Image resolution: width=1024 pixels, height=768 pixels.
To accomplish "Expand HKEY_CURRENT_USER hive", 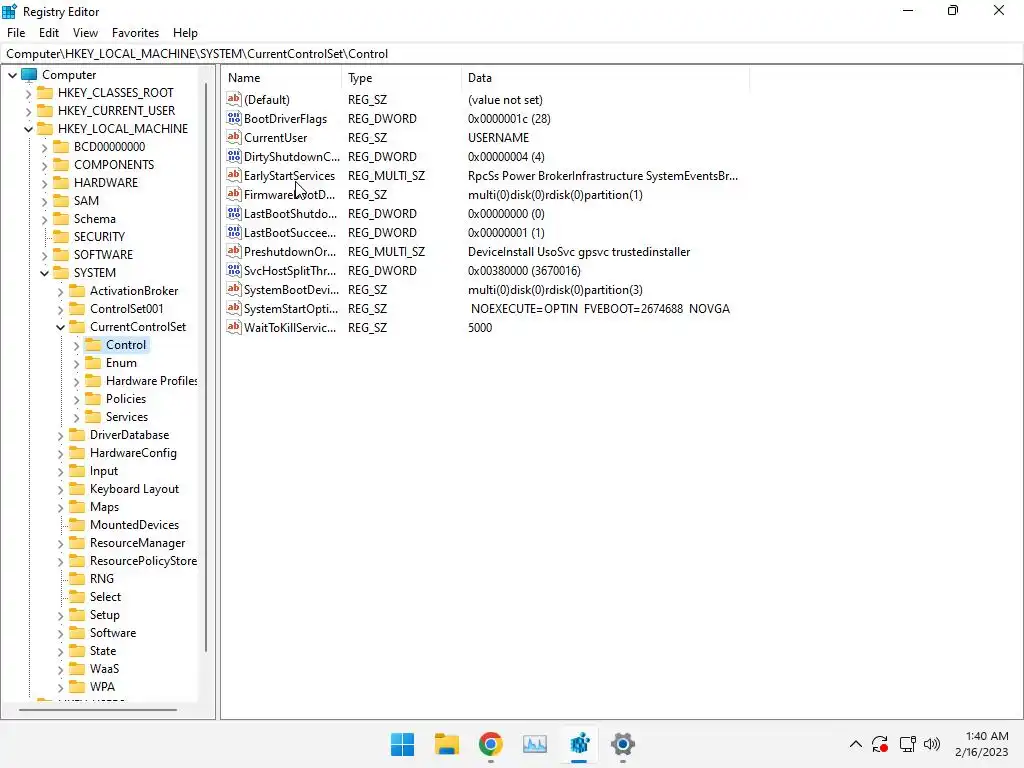I will point(28,111).
